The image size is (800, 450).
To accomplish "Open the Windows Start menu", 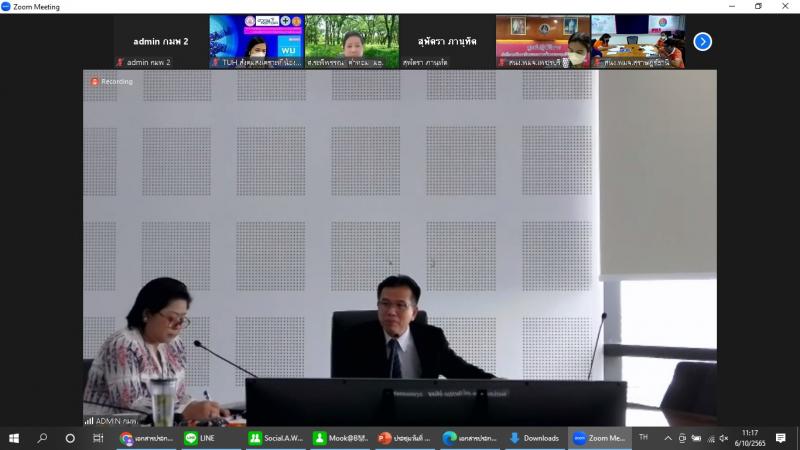I will 14,438.
